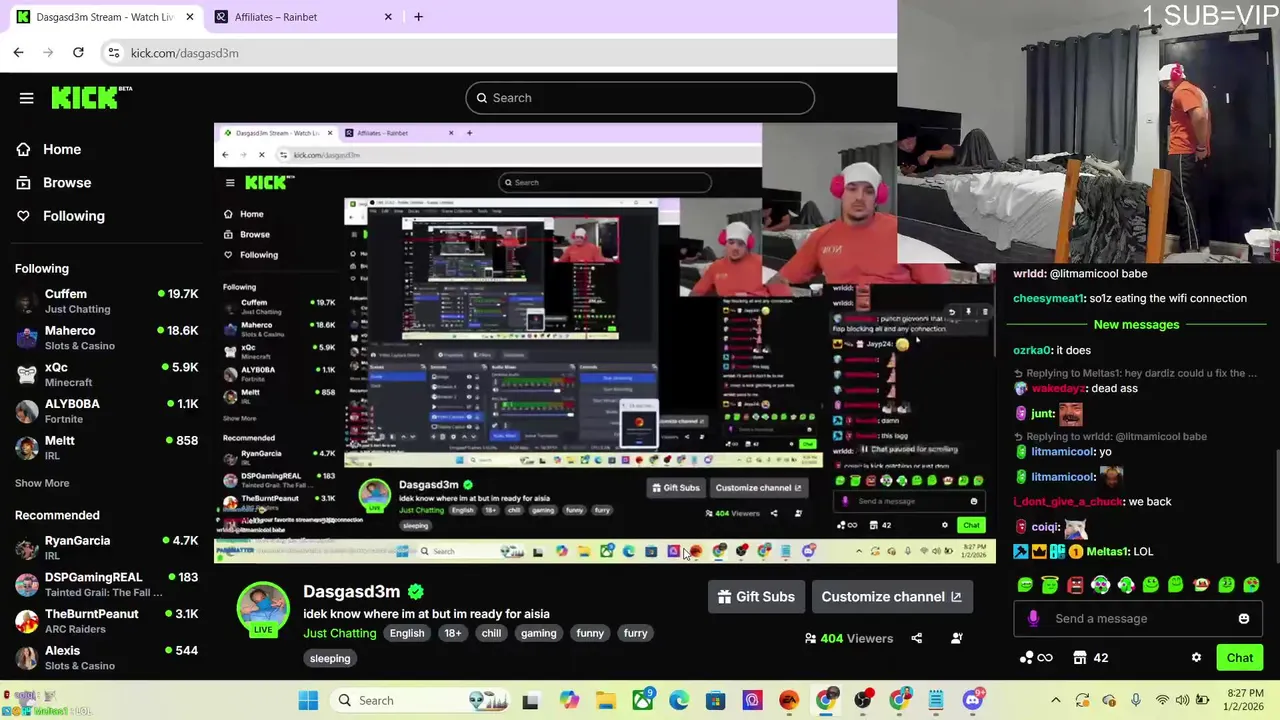The width and height of the screenshot is (1280, 720).
Task: Open the Maherco channel in Following list
Action: (105, 338)
